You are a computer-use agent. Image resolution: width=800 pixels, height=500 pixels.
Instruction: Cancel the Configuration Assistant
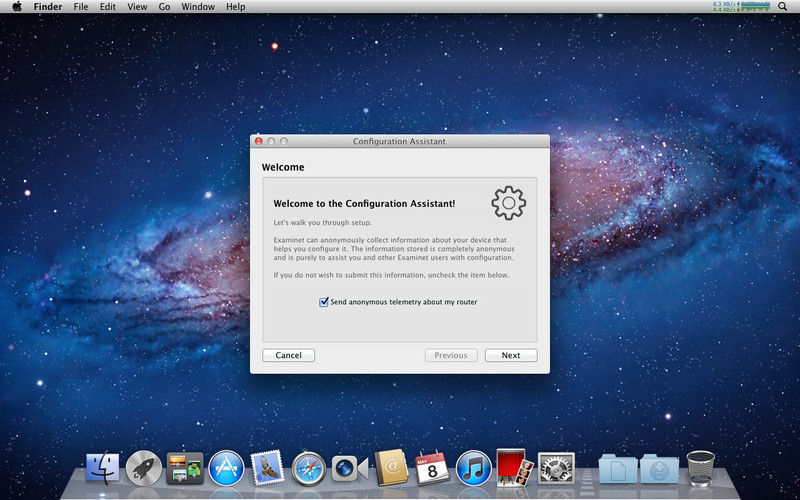pos(288,355)
